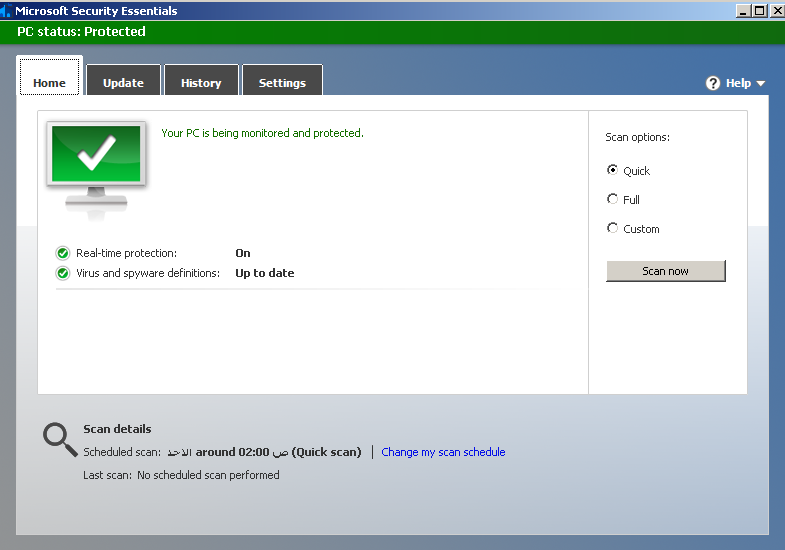
Task: Choose the Custom scan radio button
Action: tap(613, 228)
